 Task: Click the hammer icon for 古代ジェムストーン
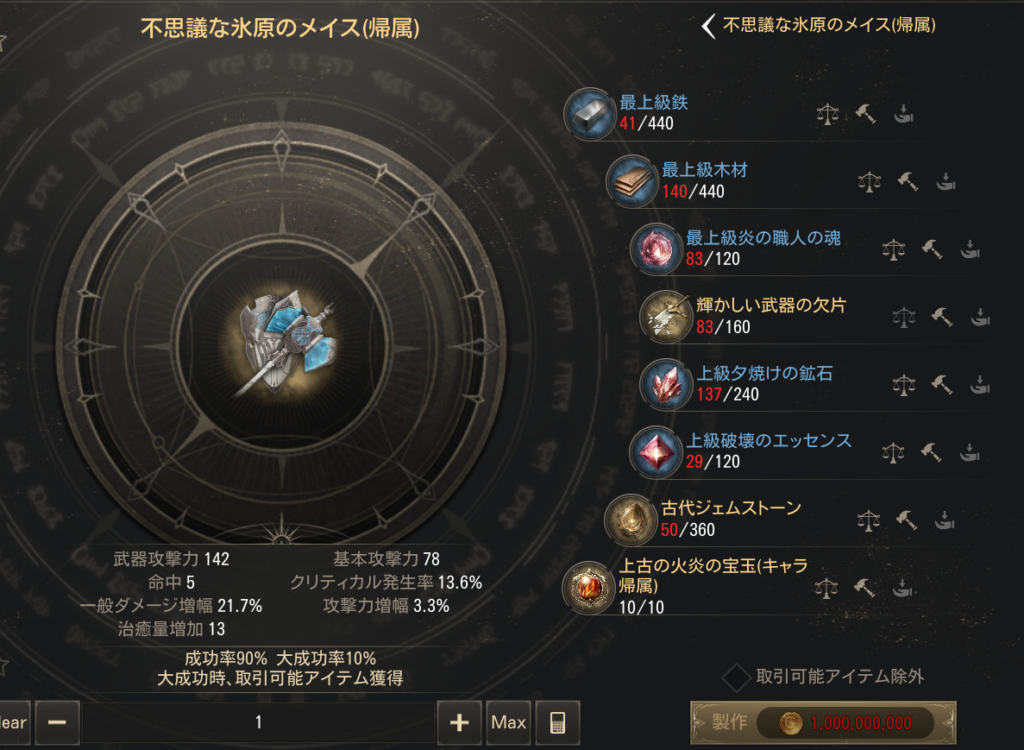(906, 520)
